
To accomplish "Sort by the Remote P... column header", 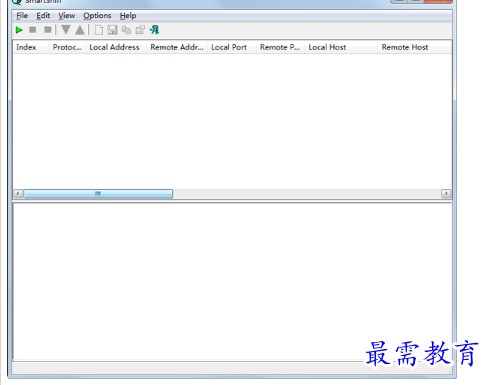I will coord(280,47).
